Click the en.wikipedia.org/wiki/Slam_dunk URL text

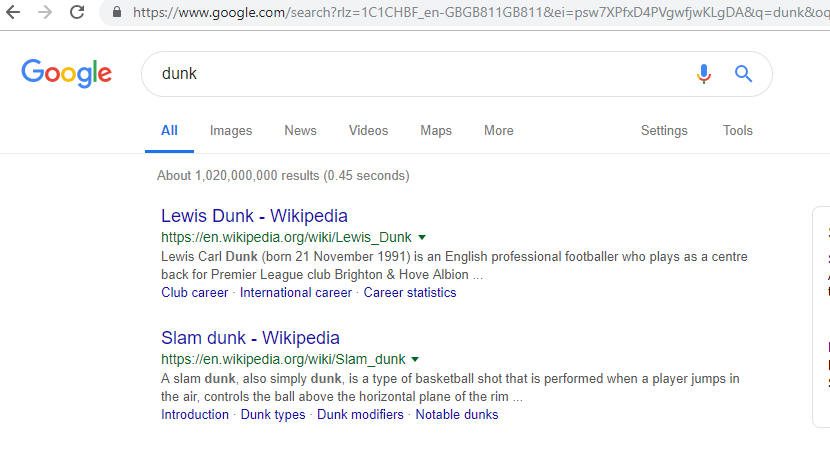pyautogui.click(x=283, y=359)
